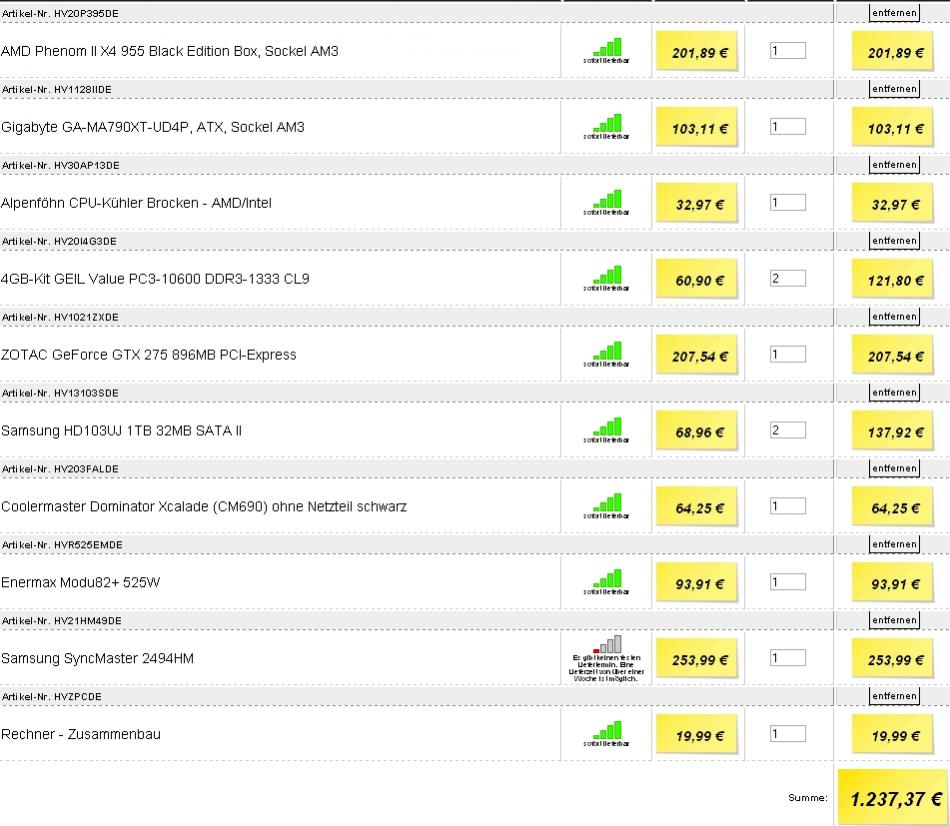This screenshot has width=950, height=826.
Task: Remove article HV20I4G3DE with entfernen button
Action: click(894, 241)
